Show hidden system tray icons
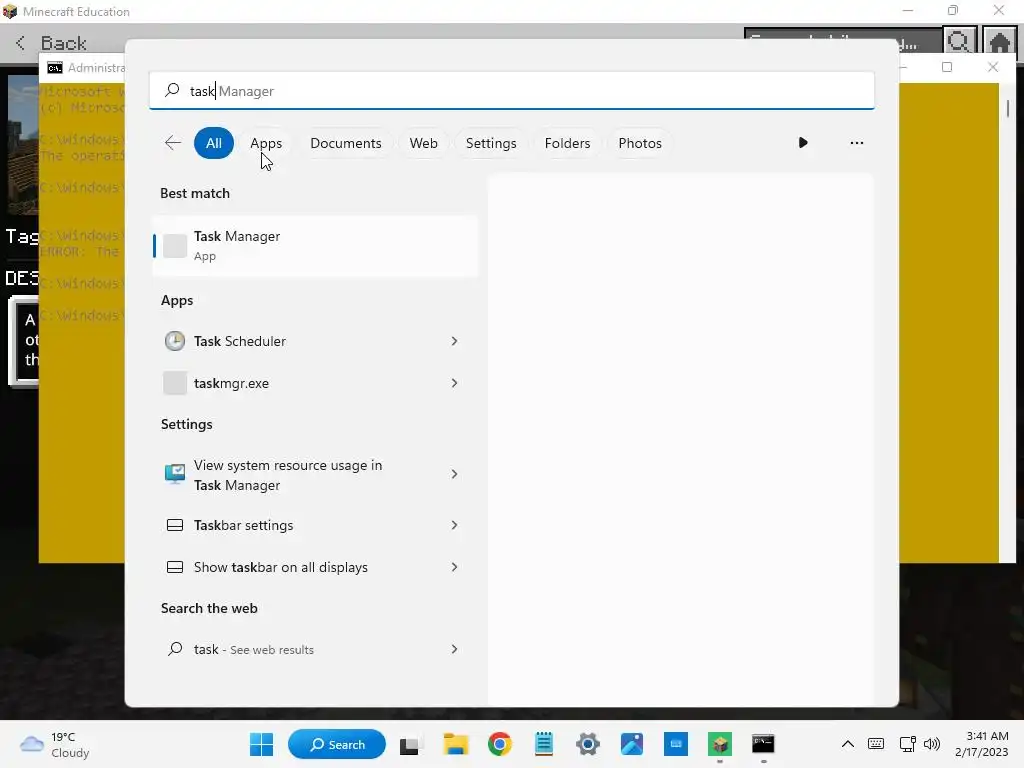Viewport: 1024px width, 768px height. pyautogui.click(x=847, y=744)
